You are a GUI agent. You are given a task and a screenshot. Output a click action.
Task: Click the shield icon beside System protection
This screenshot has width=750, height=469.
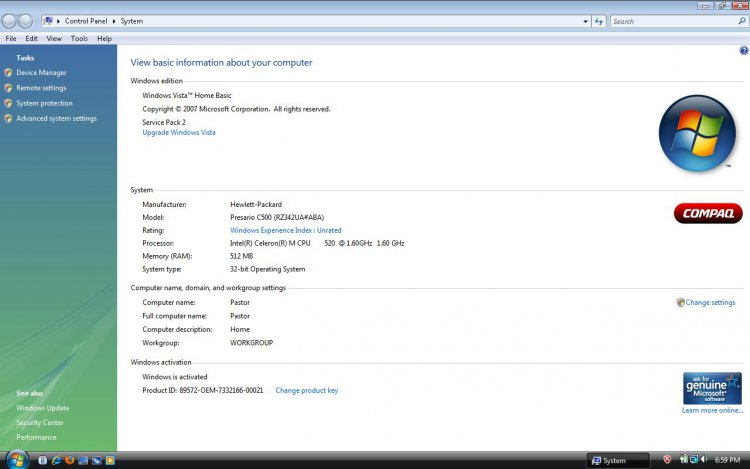[8, 103]
